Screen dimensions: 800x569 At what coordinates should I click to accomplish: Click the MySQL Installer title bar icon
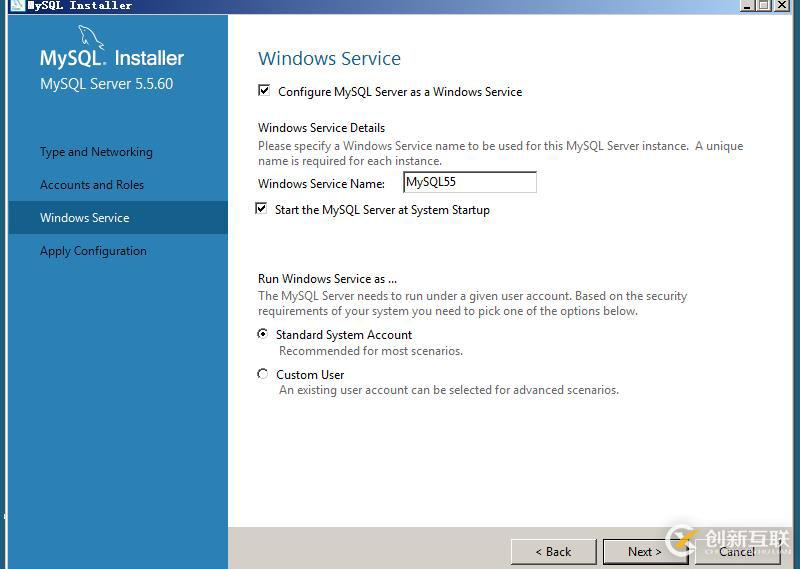(17, 5)
